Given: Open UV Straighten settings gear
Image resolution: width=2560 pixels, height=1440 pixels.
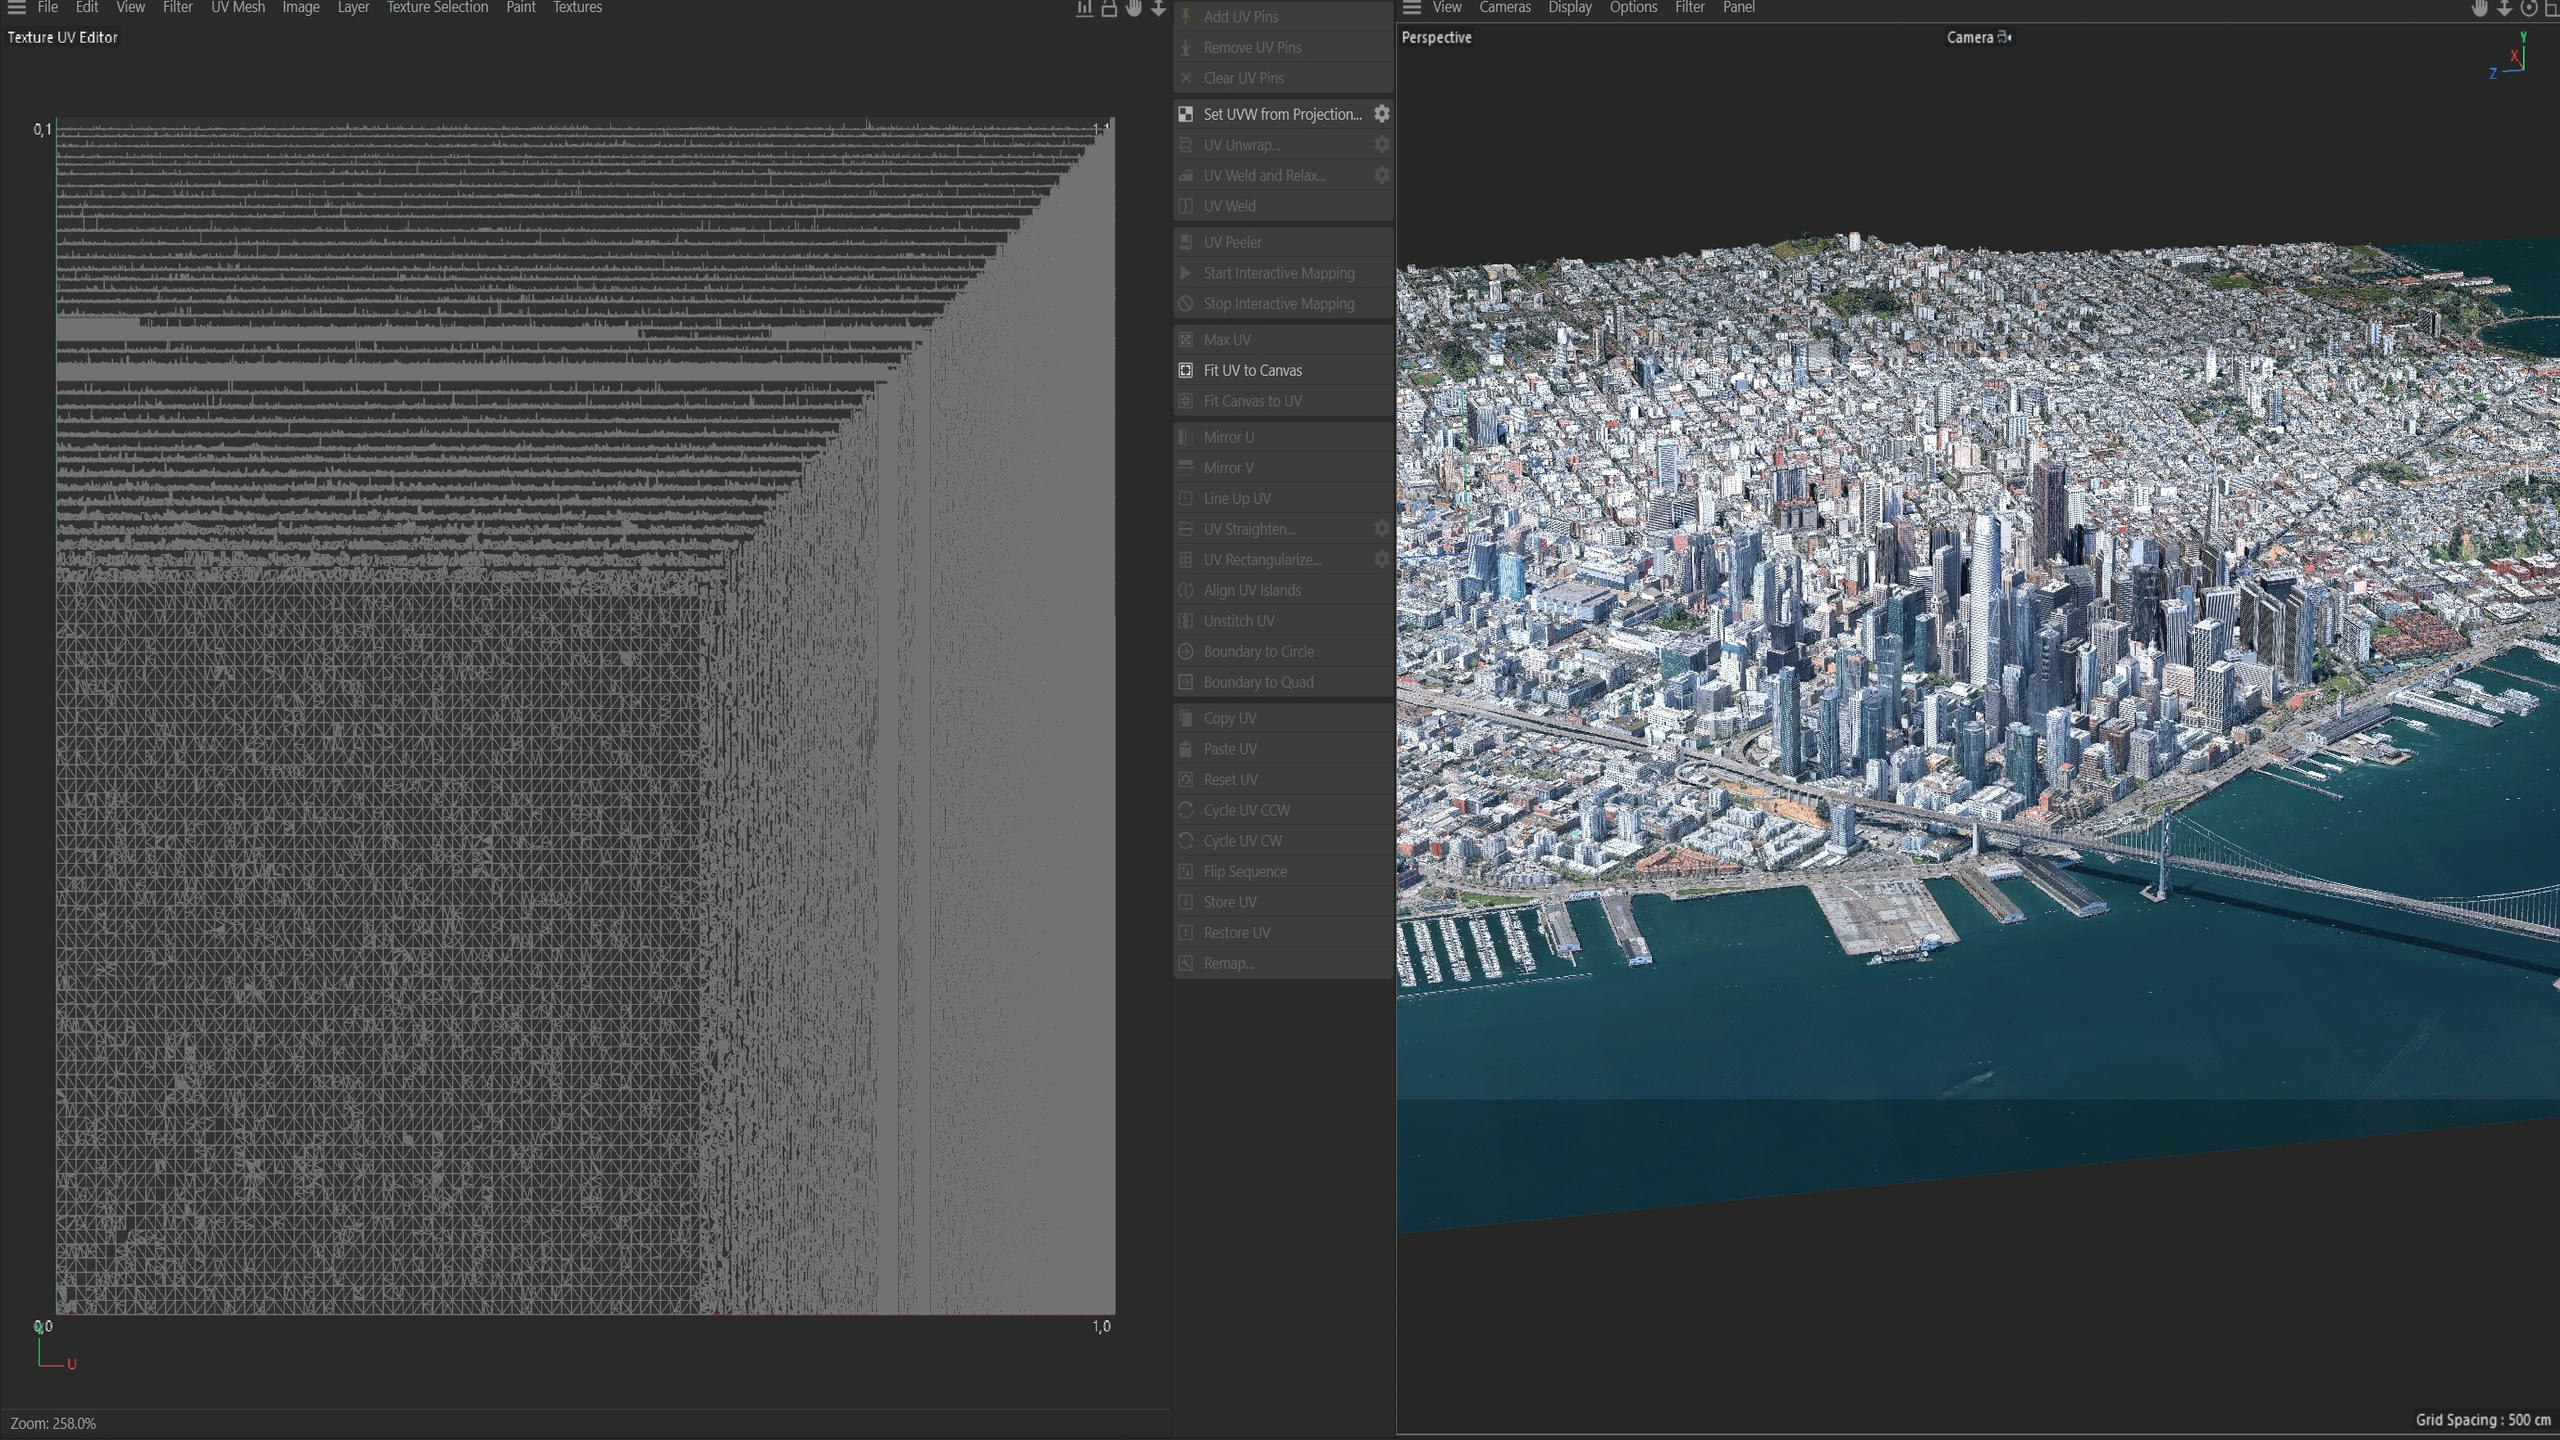Looking at the screenshot, I should click(x=1381, y=529).
